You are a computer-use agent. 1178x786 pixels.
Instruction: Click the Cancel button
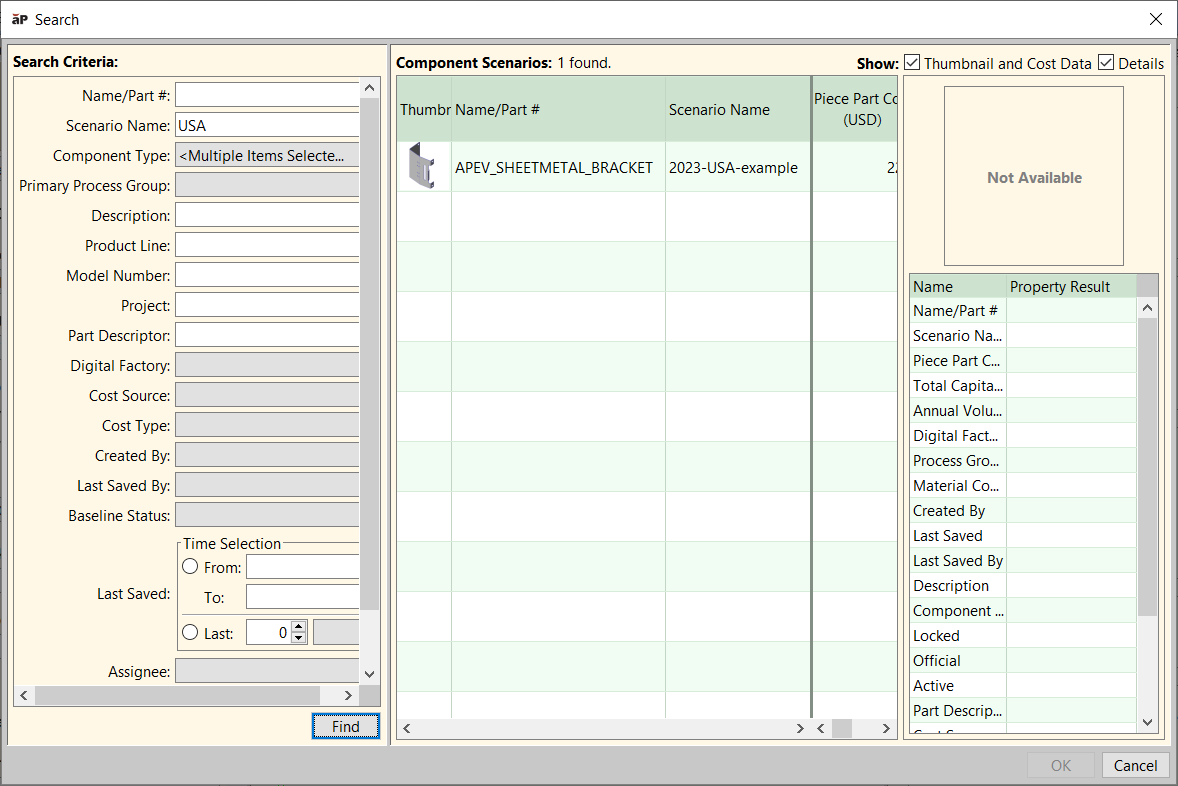(1135, 765)
